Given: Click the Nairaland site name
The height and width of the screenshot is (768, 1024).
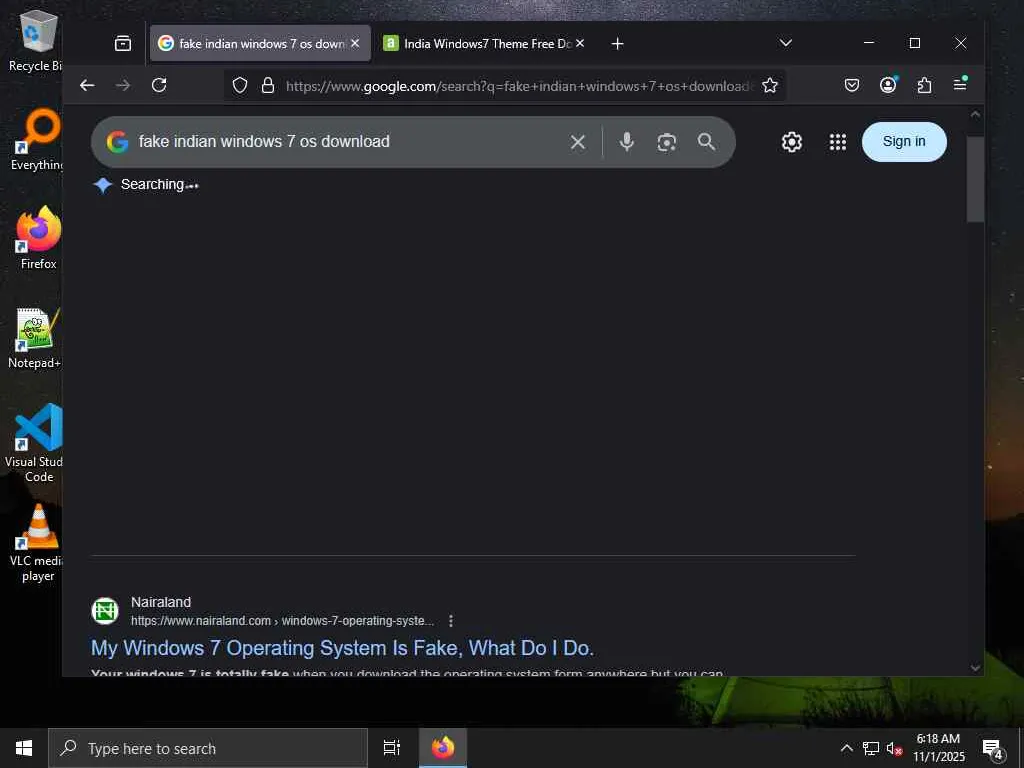Looking at the screenshot, I should pyautogui.click(x=161, y=602).
